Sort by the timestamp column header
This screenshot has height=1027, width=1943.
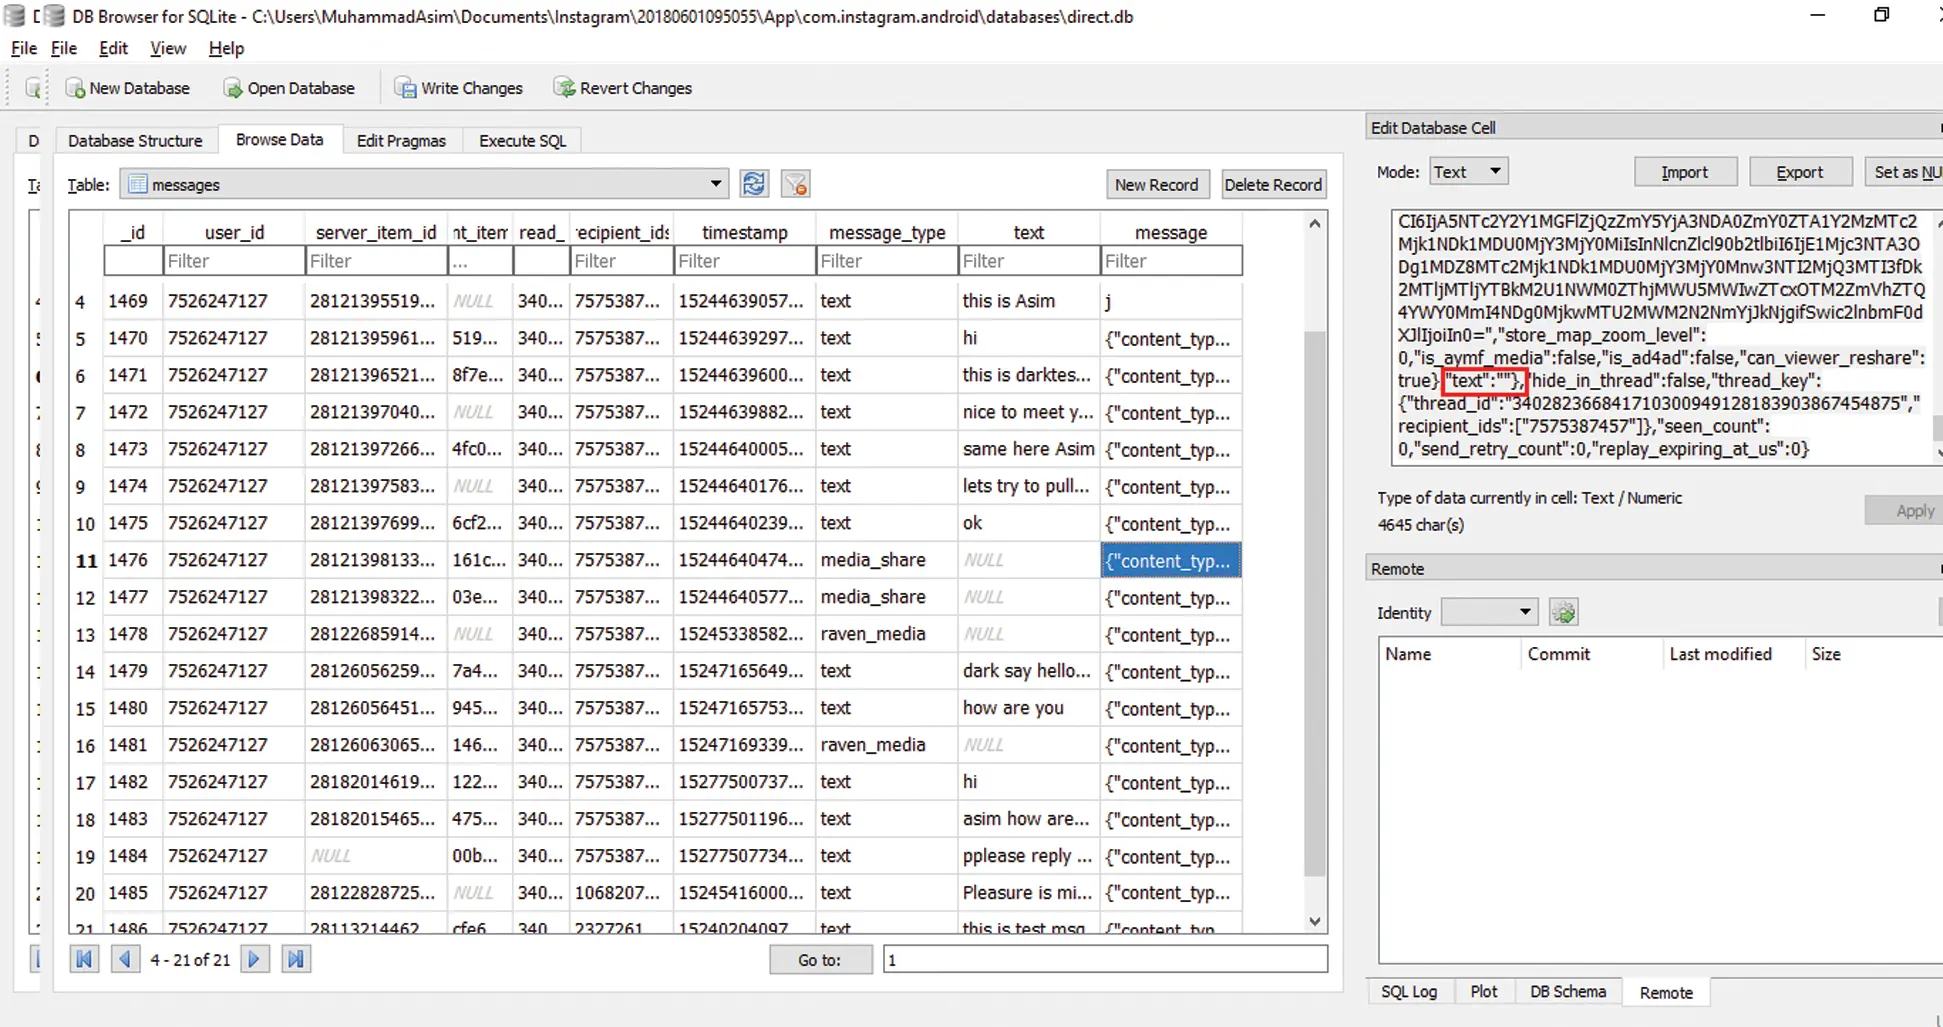[744, 232]
